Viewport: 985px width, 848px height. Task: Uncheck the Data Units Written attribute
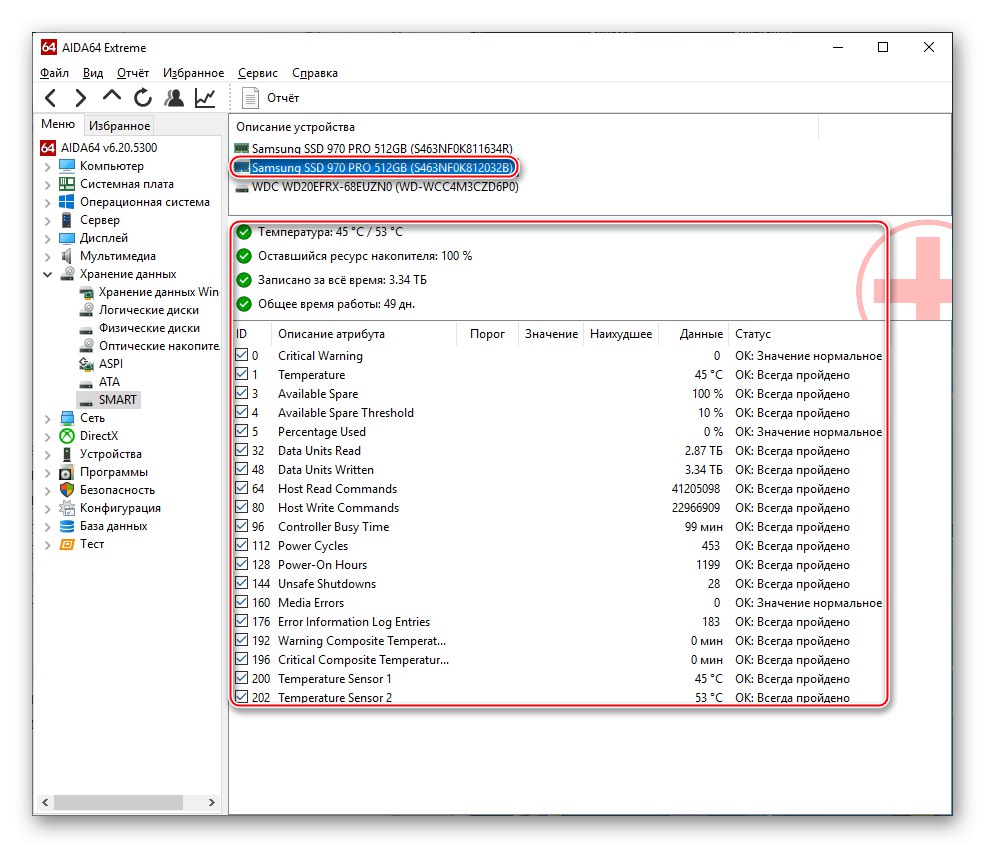click(x=243, y=470)
